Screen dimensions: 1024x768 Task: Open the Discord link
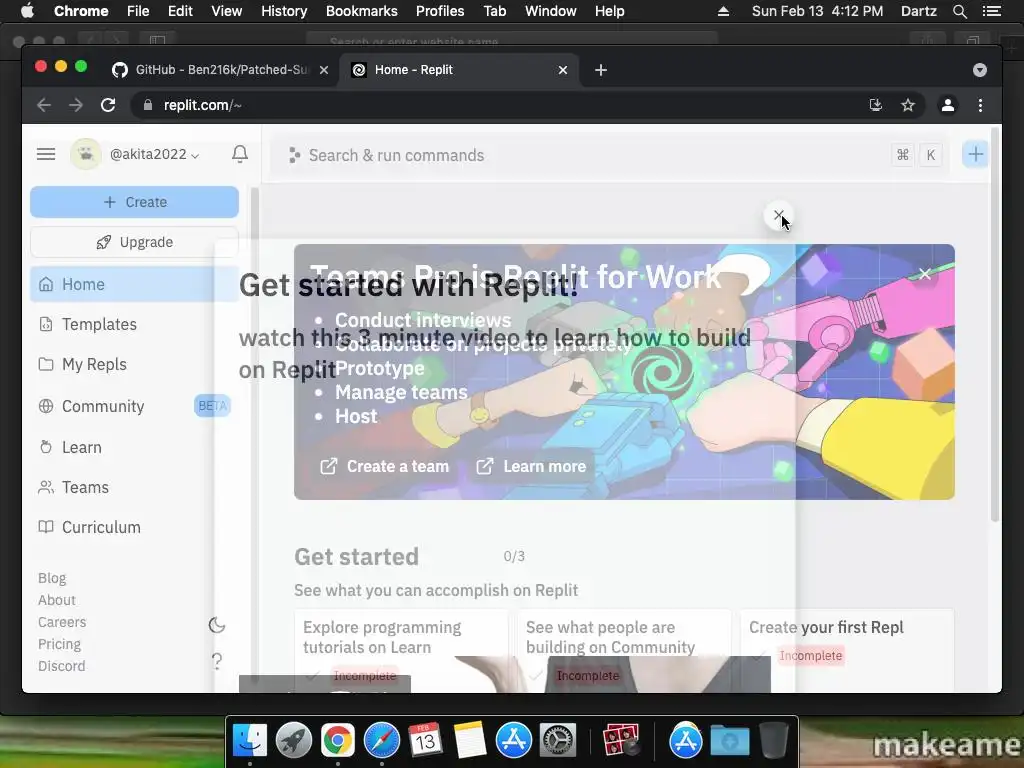tap(61, 666)
